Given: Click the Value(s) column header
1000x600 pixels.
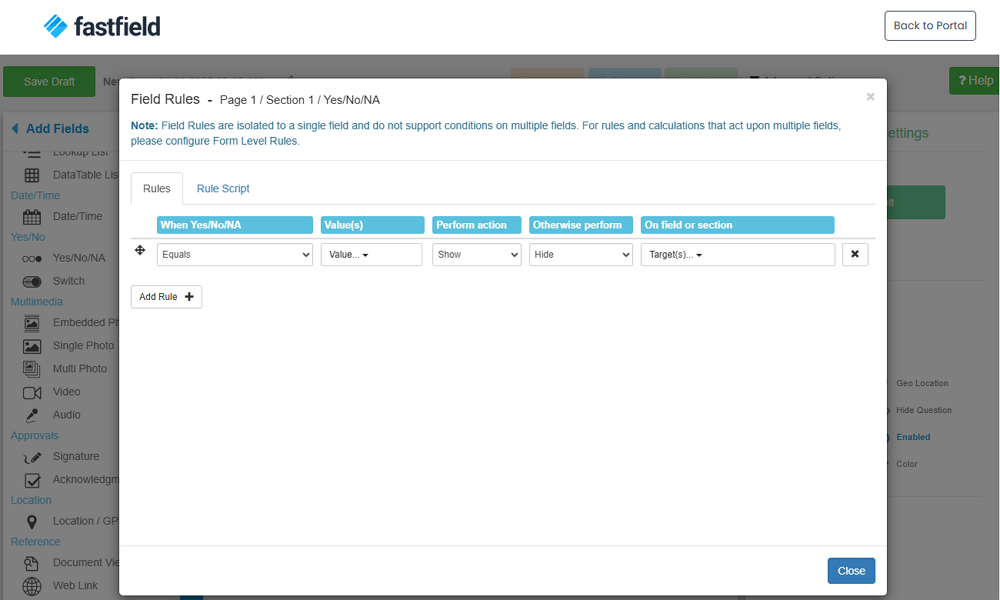Looking at the screenshot, I should point(372,225).
